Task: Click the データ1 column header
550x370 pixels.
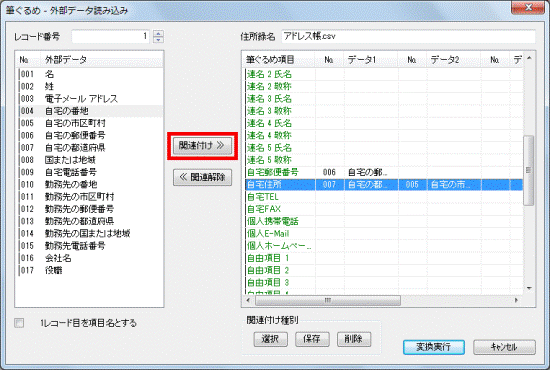Action: pyautogui.click(x=371, y=60)
